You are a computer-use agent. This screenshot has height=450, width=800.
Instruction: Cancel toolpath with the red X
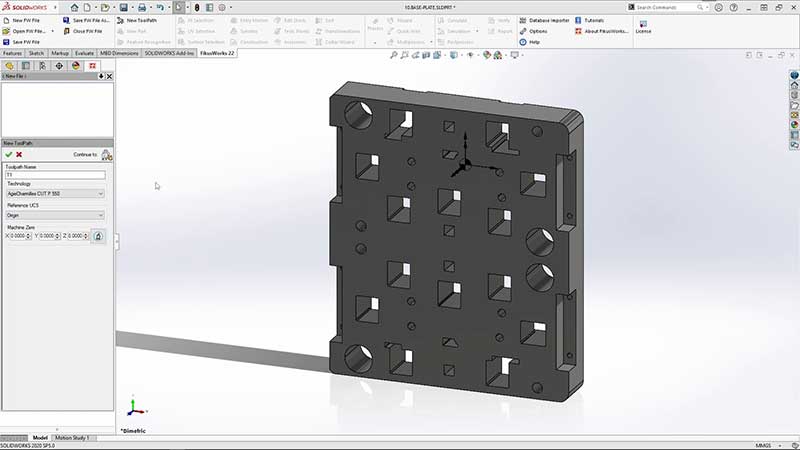click(x=19, y=154)
